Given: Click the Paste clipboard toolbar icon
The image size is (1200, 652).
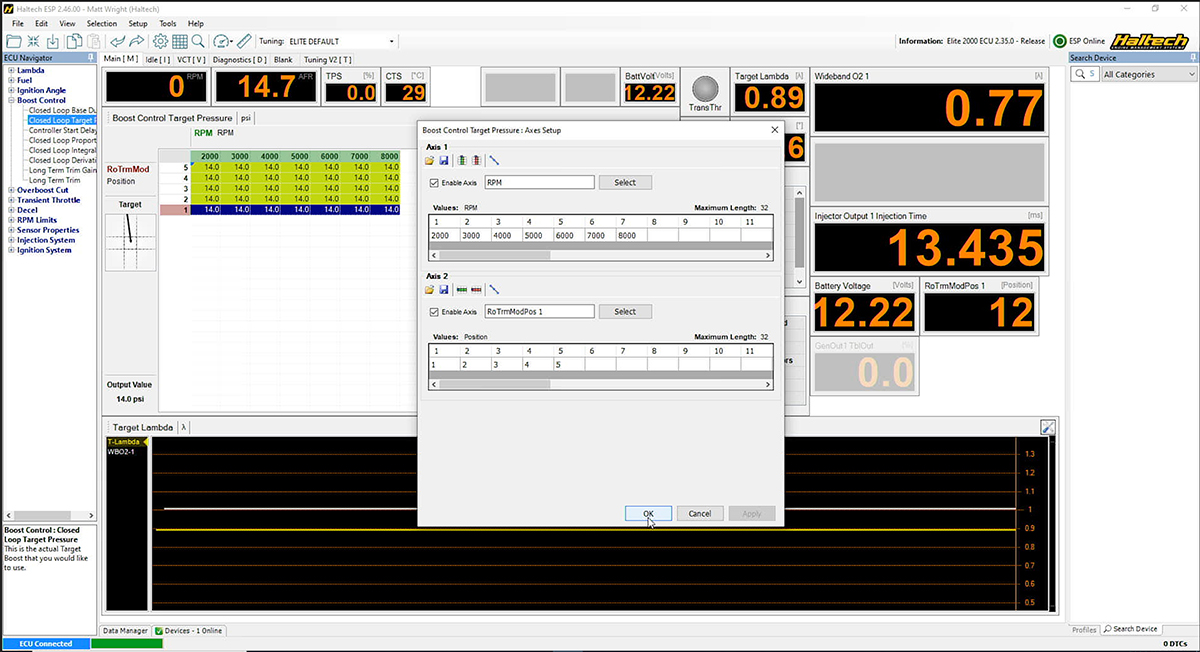Looking at the screenshot, I should 93,41.
